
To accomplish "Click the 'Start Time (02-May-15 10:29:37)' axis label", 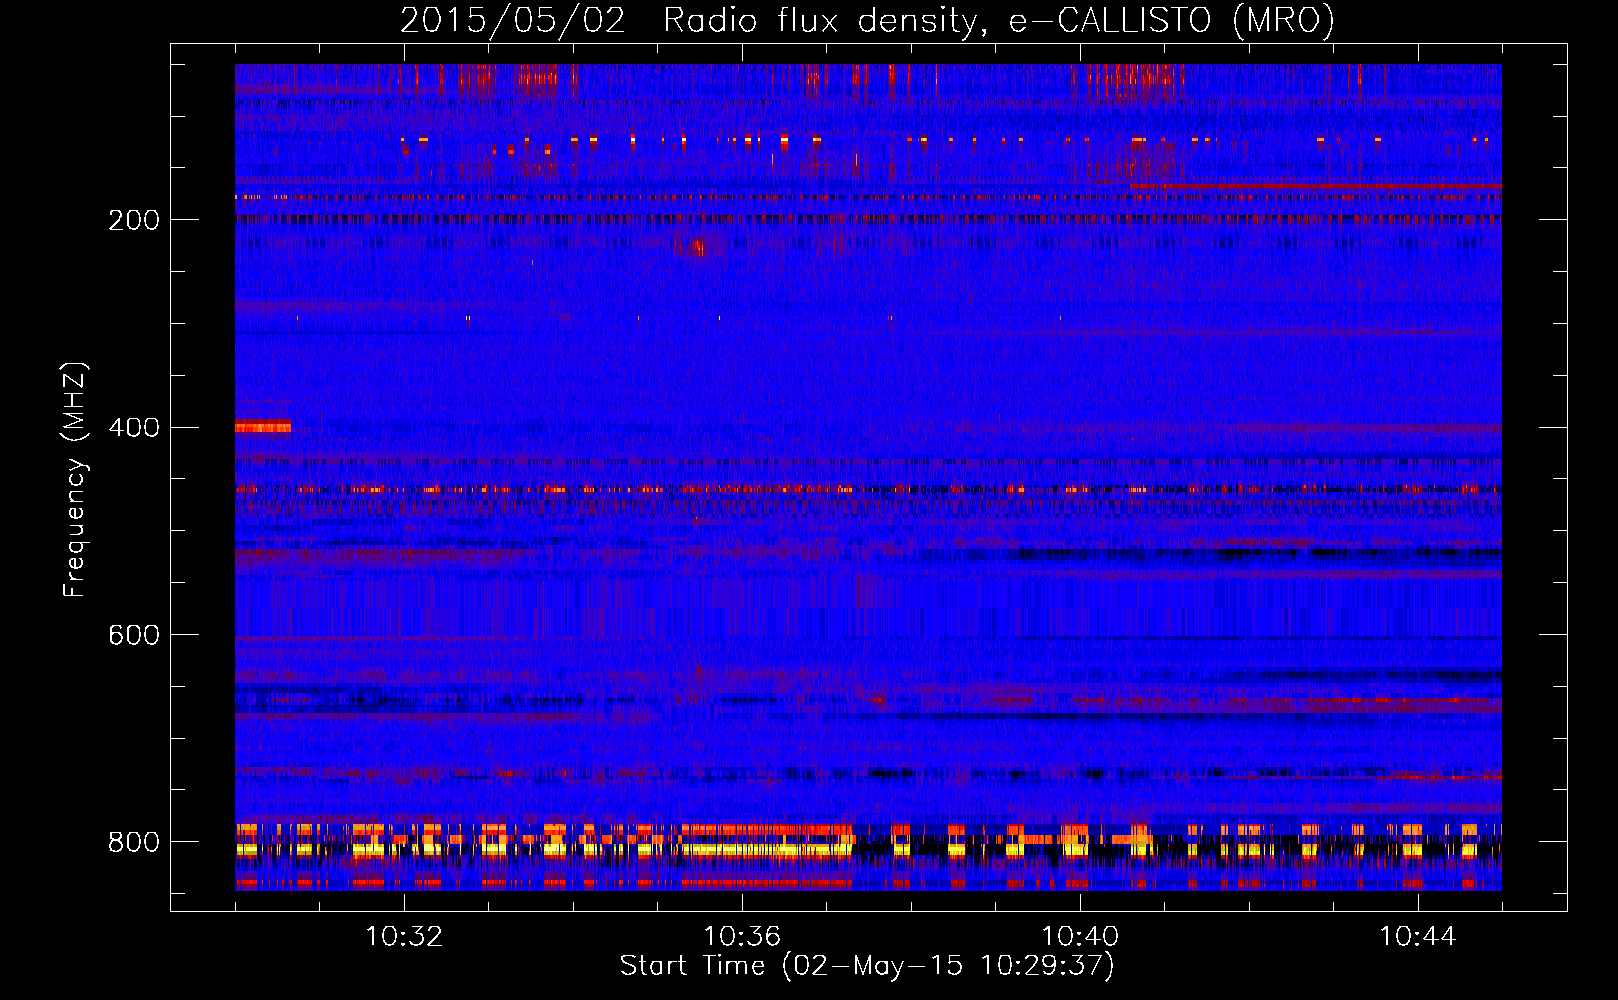I will pos(867,967).
